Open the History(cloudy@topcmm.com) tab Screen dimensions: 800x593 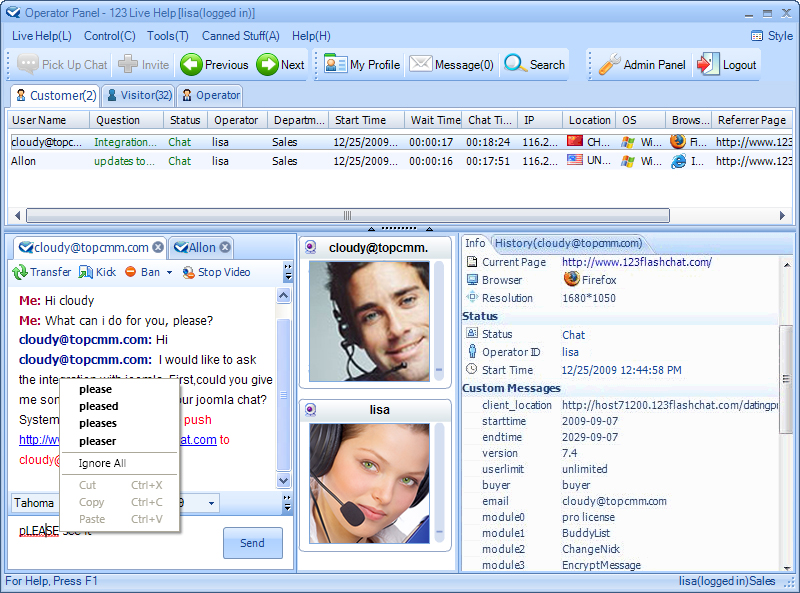click(x=568, y=243)
